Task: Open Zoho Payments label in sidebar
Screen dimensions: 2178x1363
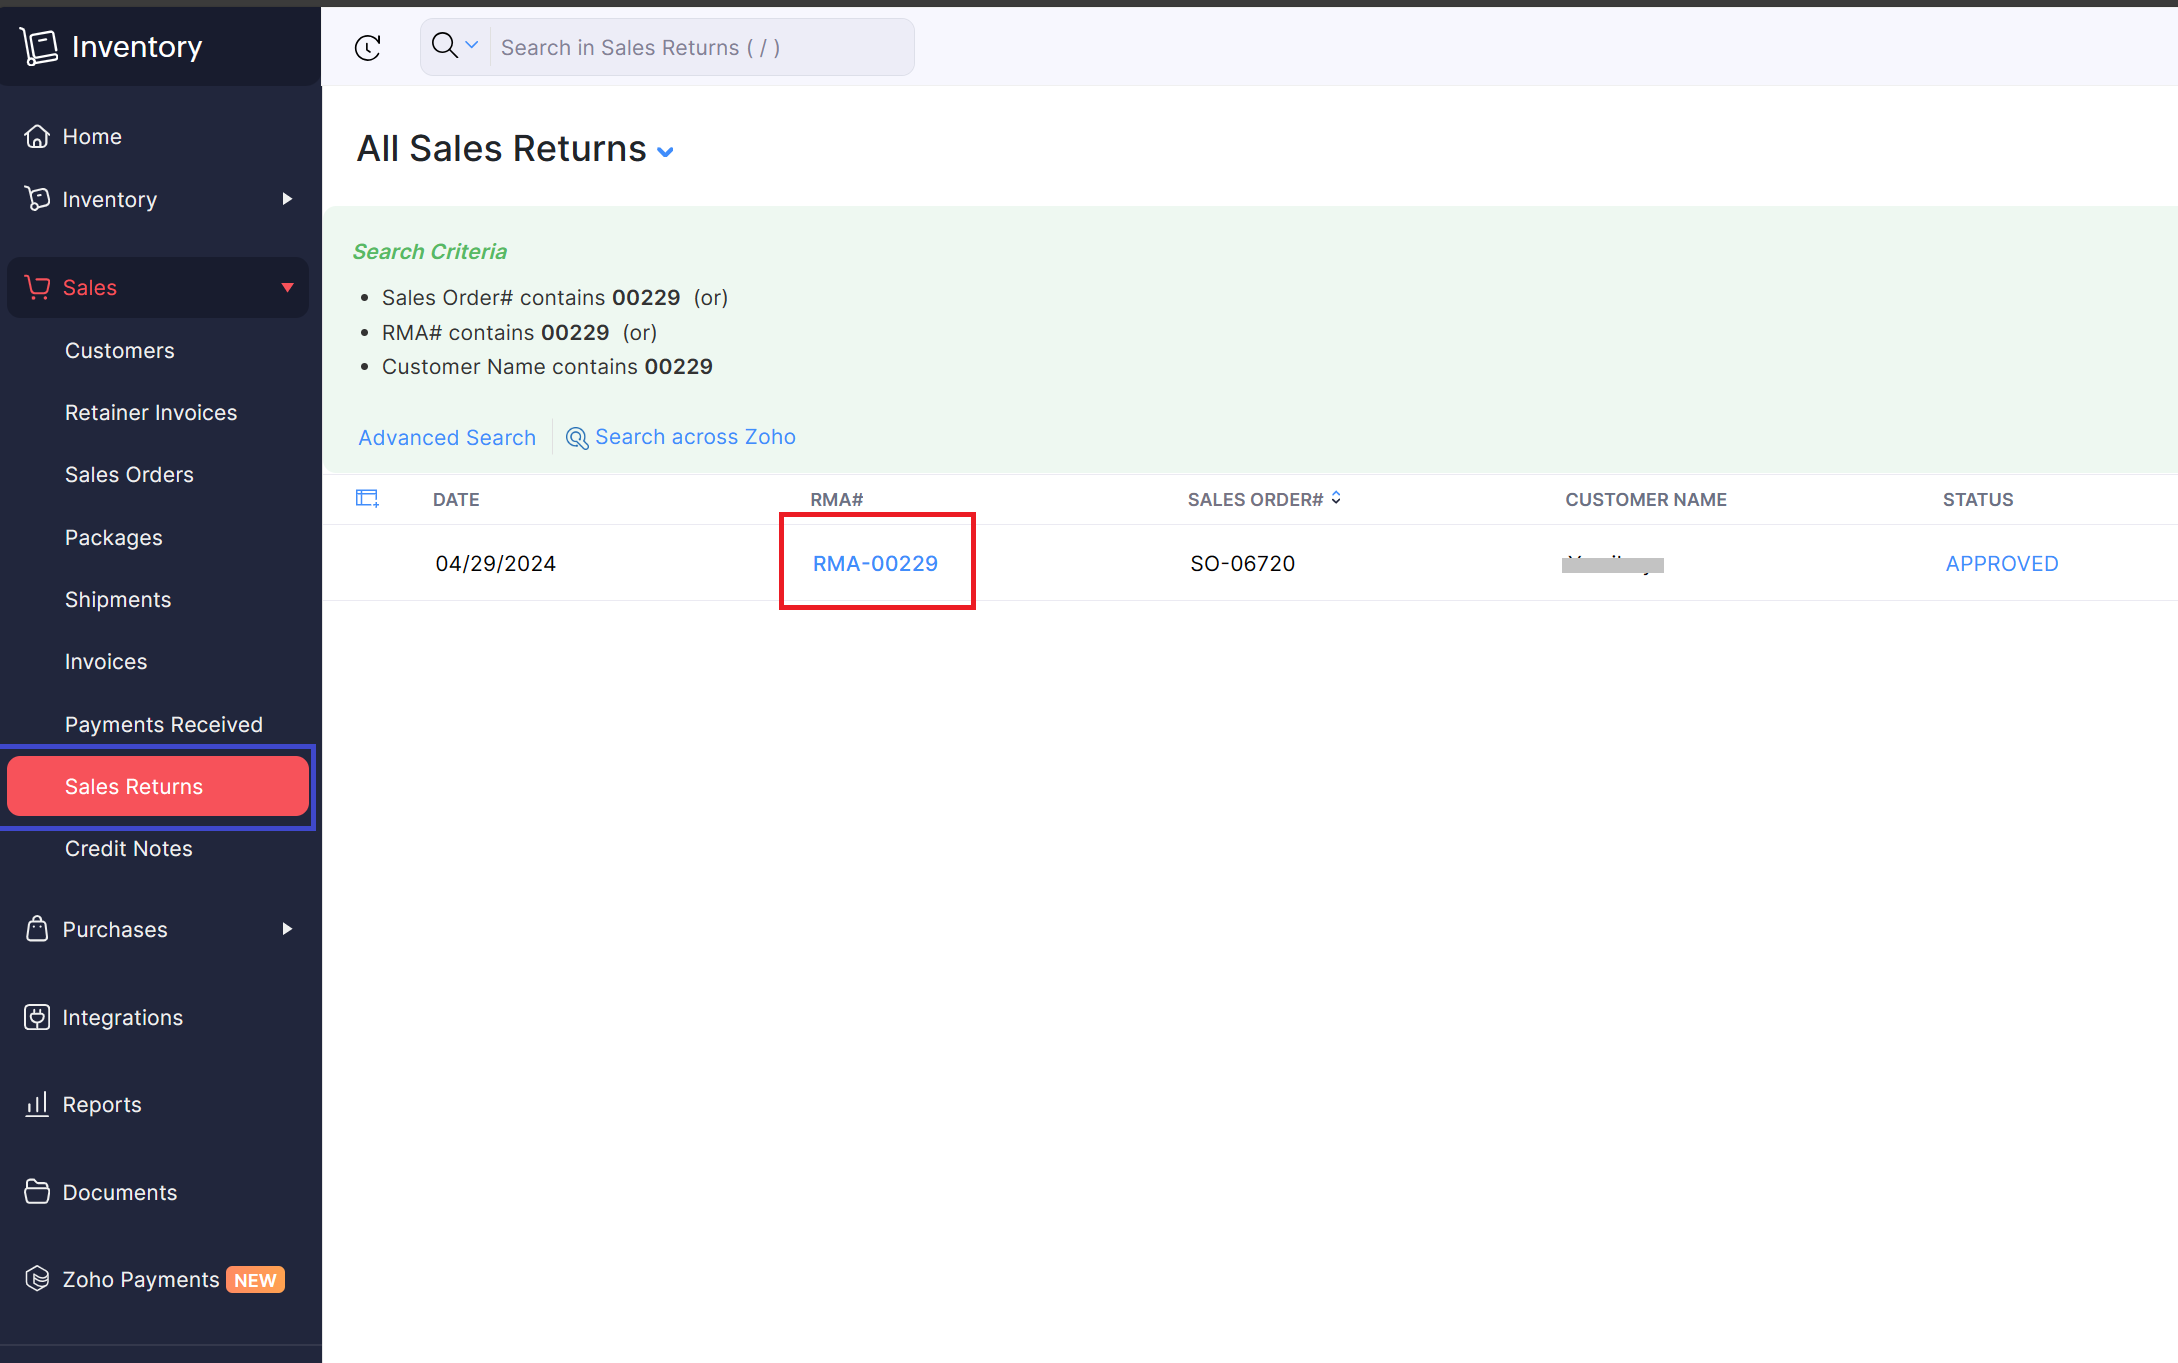Action: [x=141, y=1280]
